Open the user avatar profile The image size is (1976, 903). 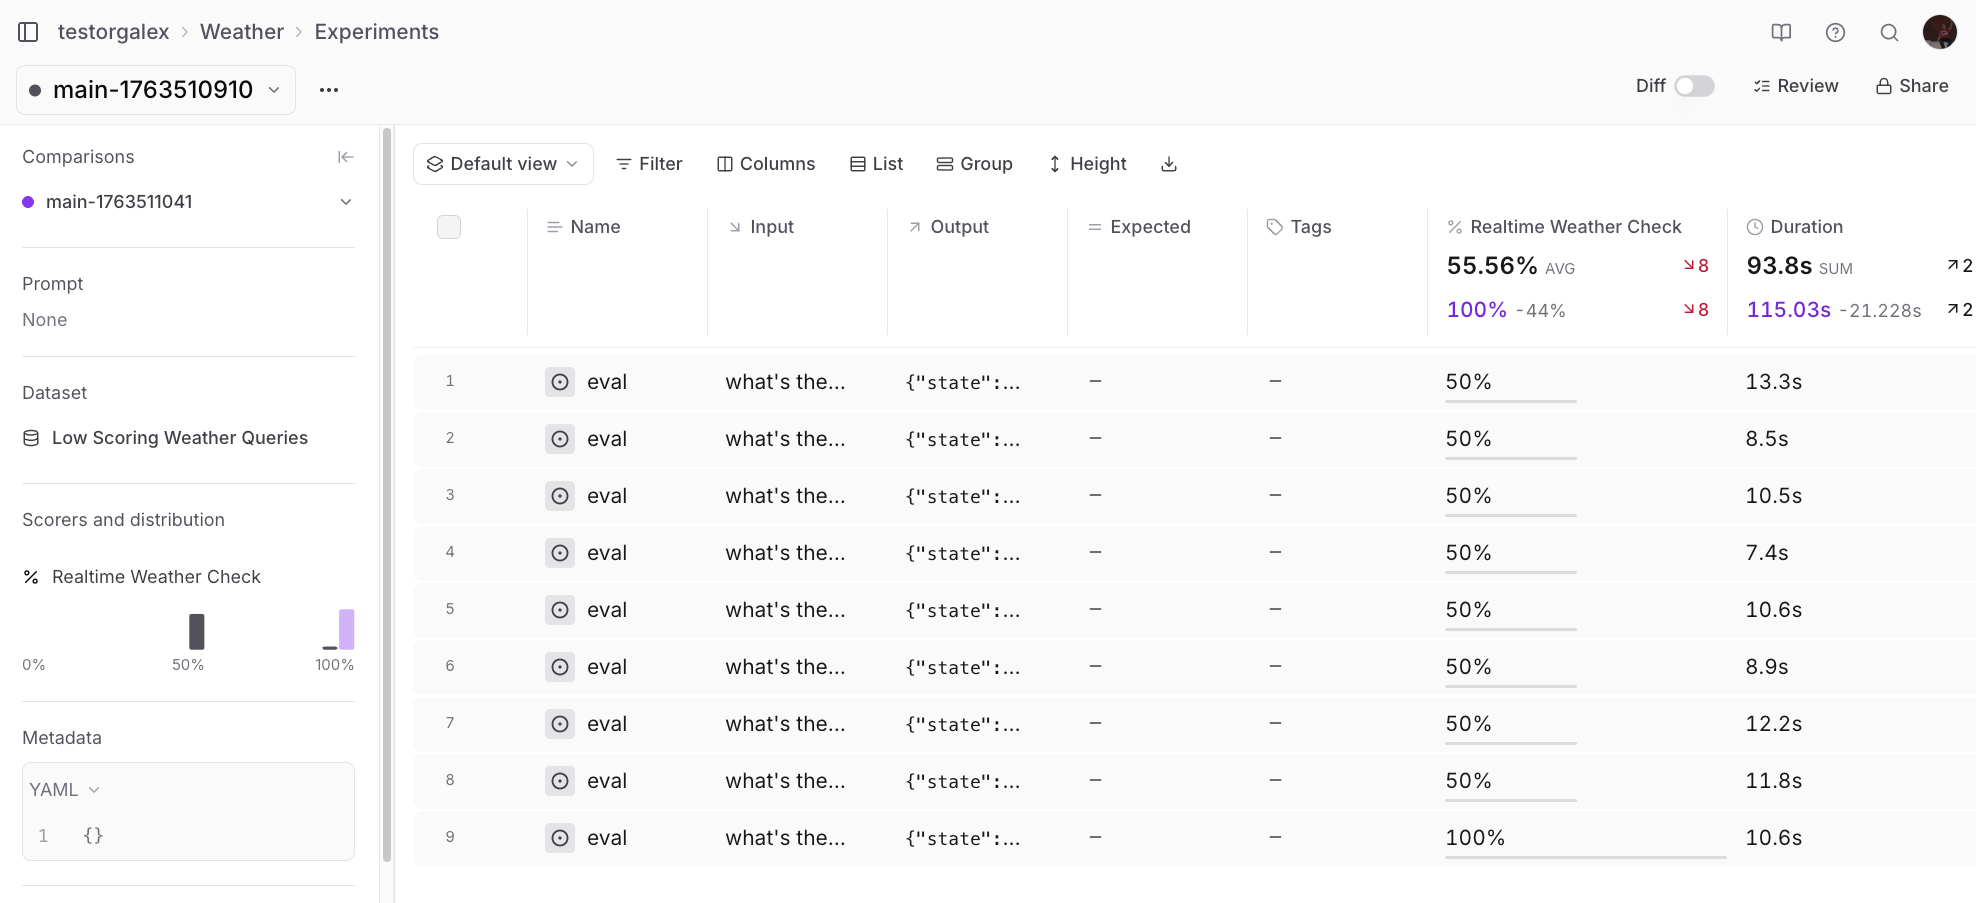click(1939, 32)
